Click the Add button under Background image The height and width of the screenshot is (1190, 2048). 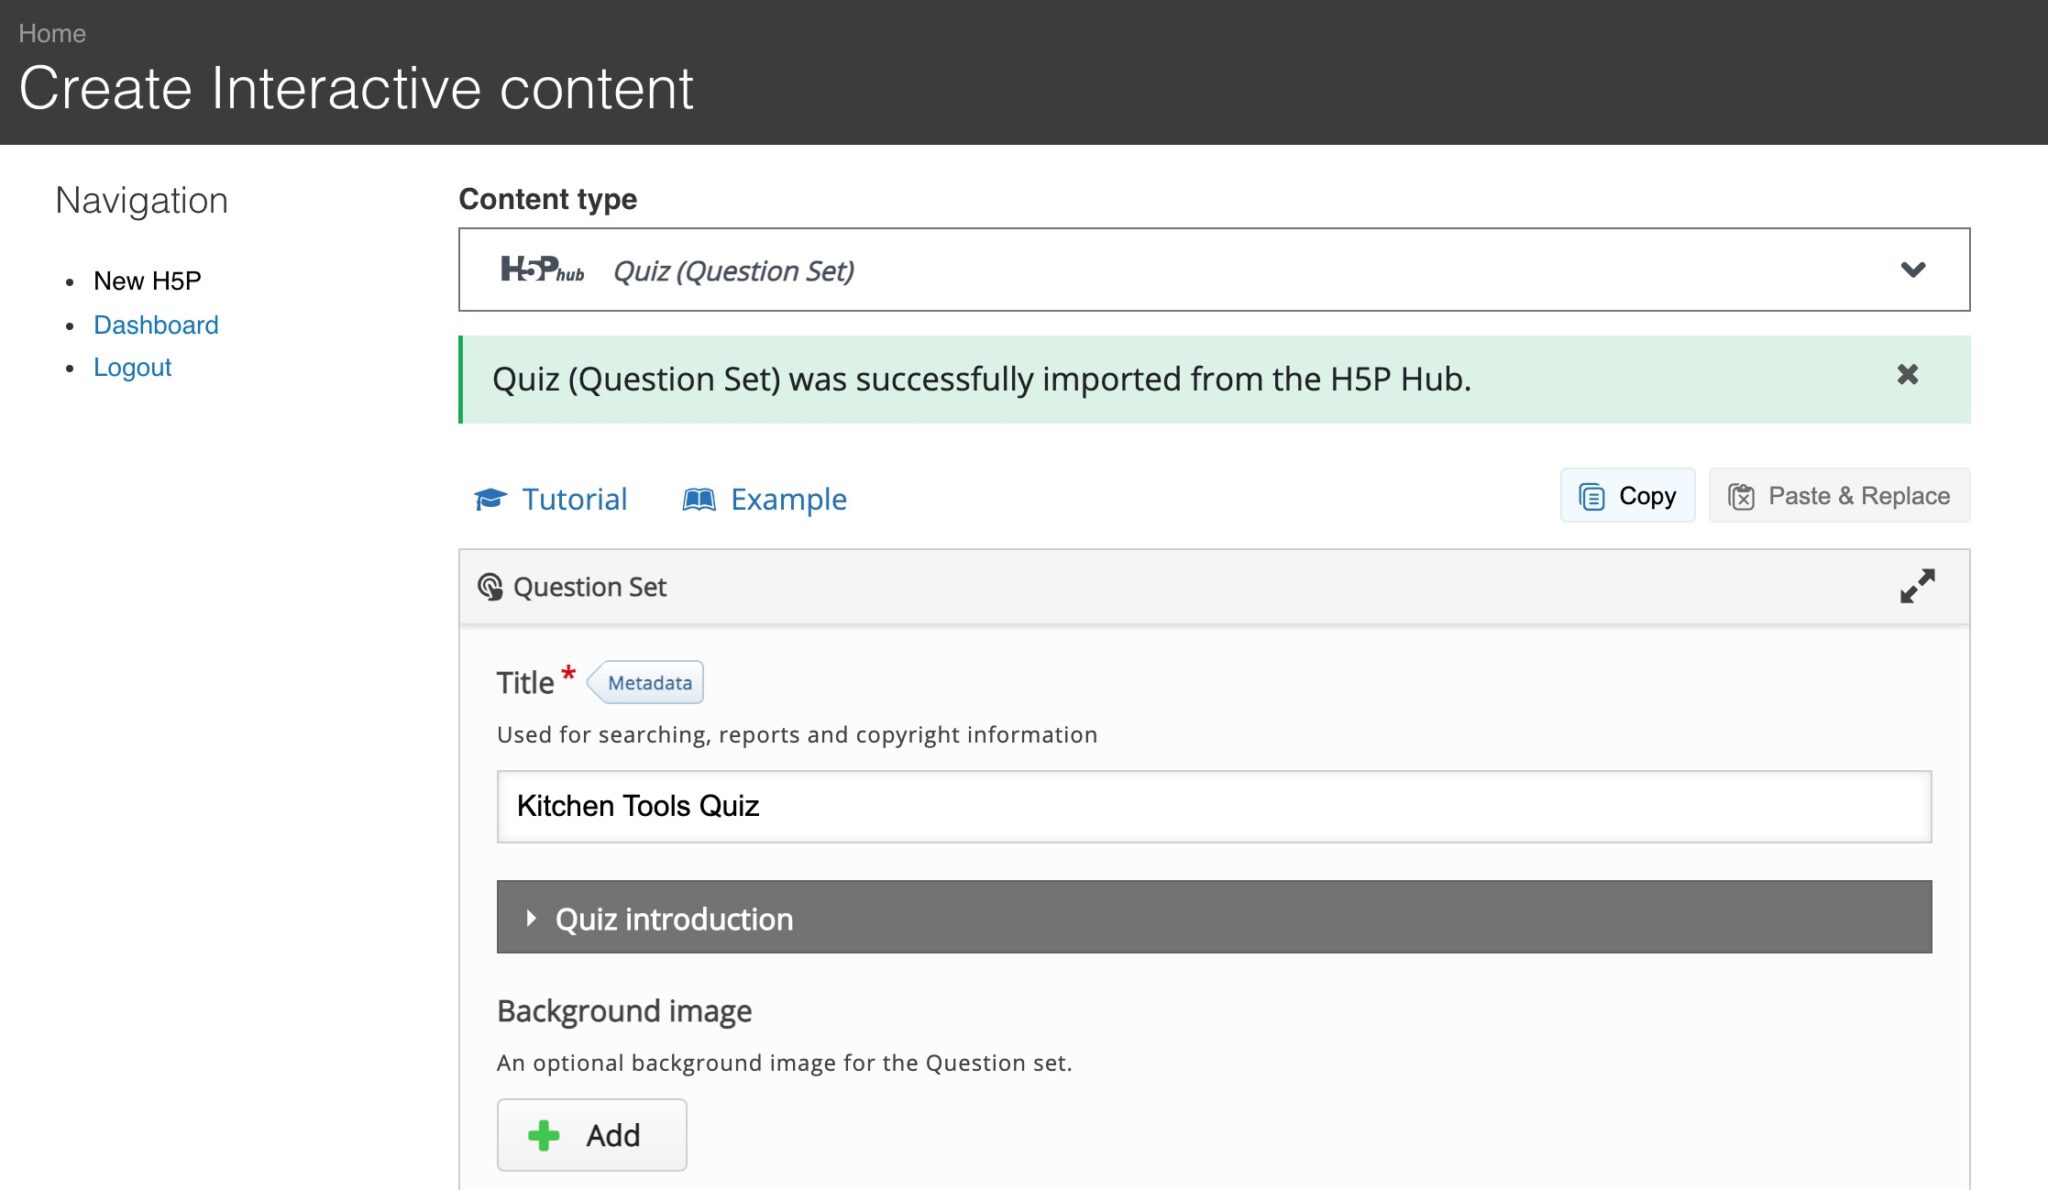pos(591,1134)
